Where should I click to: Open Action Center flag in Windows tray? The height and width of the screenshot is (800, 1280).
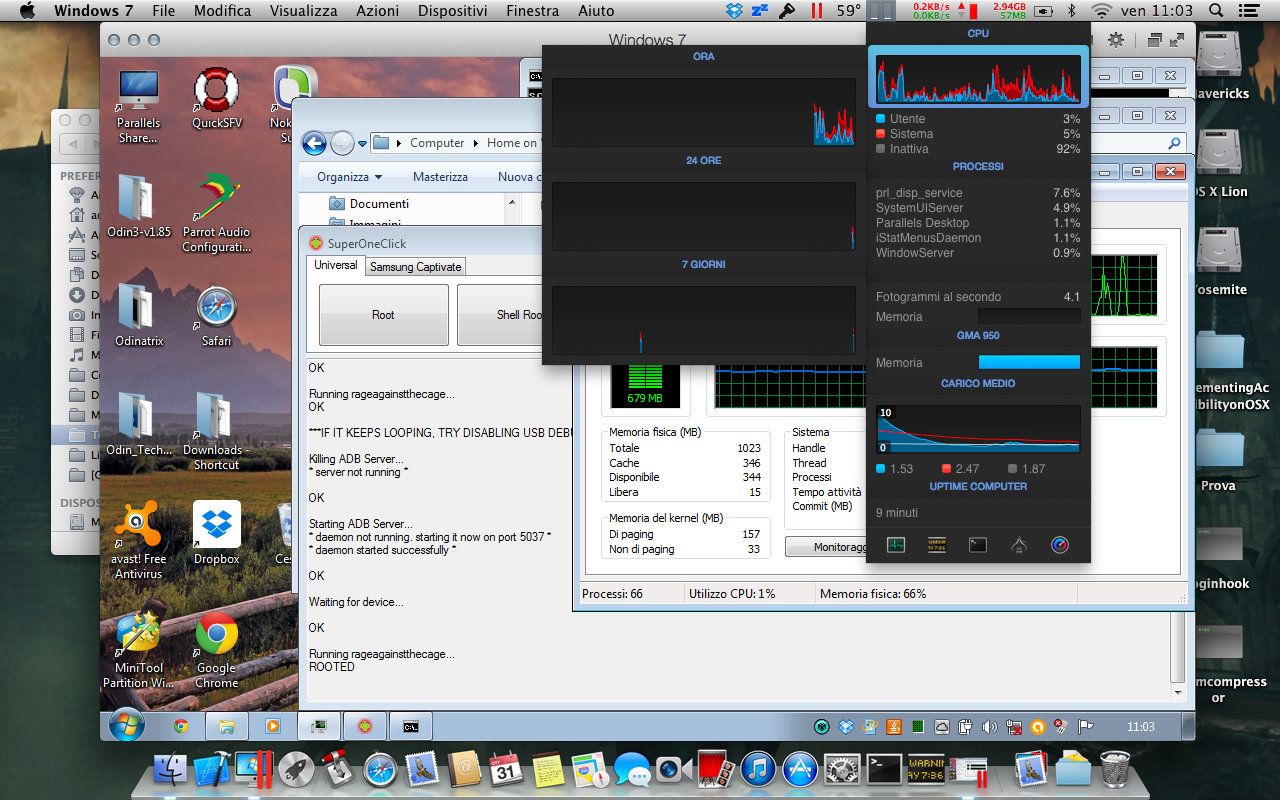click(x=1086, y=727)
